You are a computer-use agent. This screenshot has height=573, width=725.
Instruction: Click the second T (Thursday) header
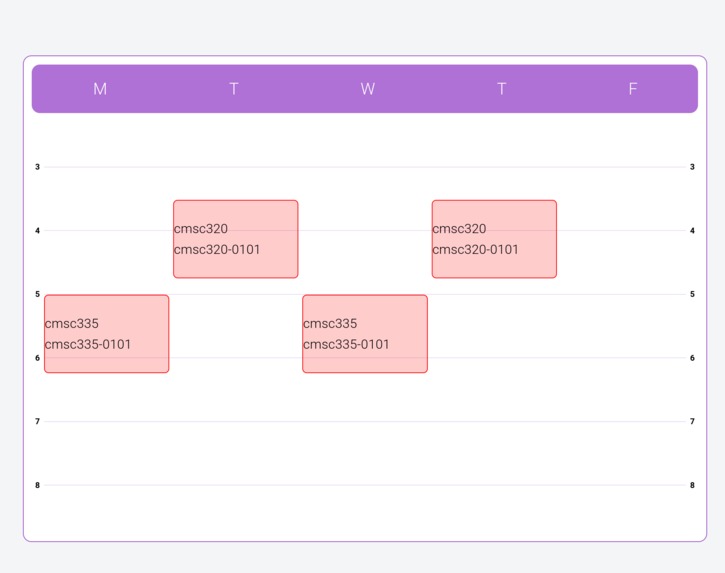[502, 89]
